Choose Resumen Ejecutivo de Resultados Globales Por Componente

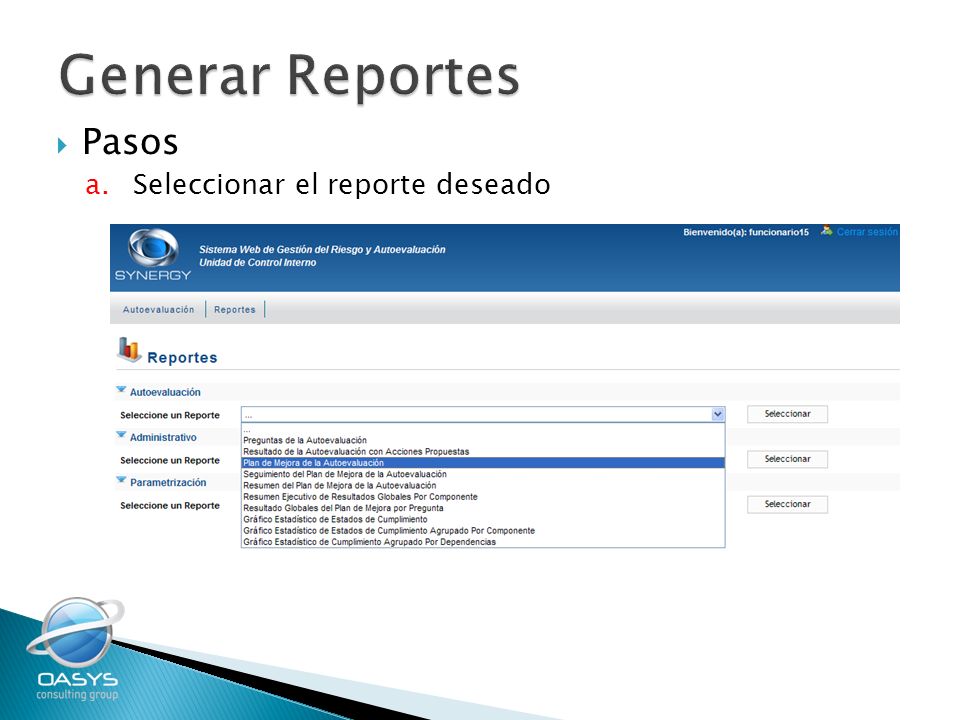coord(483,497)
